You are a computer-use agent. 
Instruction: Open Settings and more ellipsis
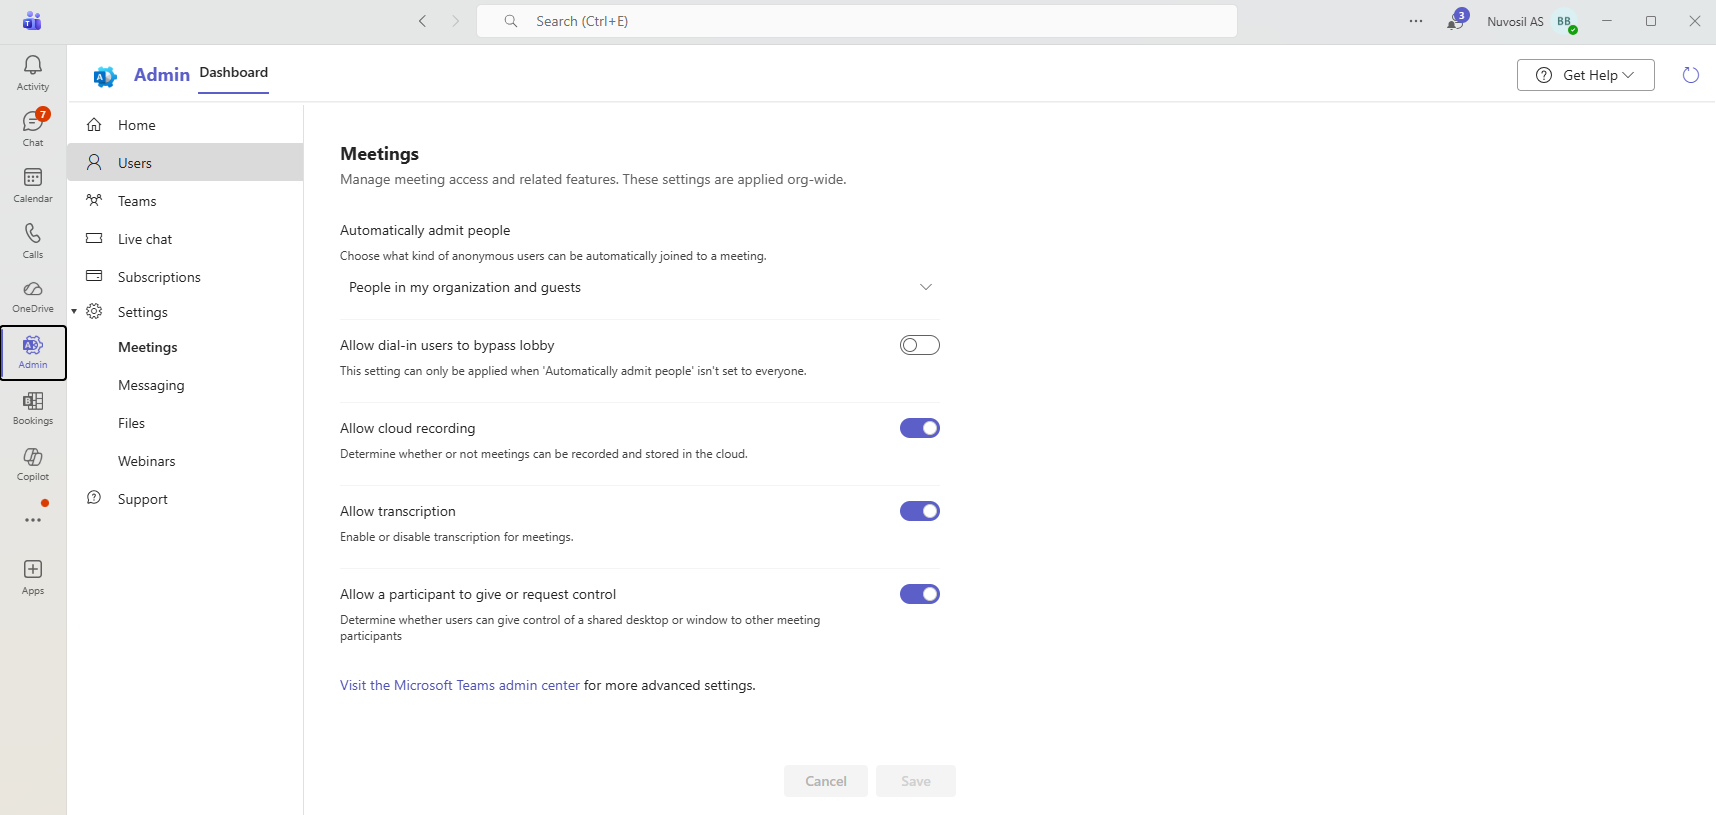(x=1416, y=21)
